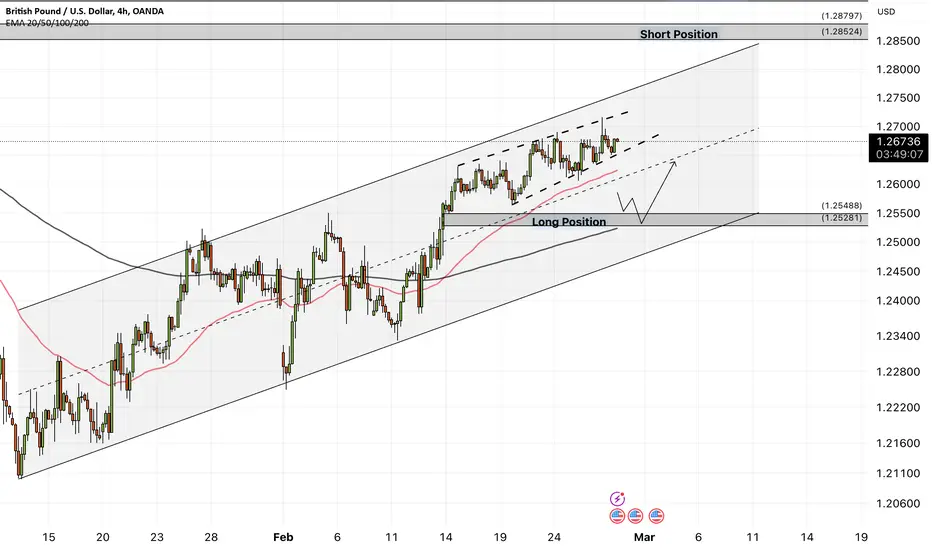Click 1.27500 on the price axis
Screen dimensions: 932x550
898,98
